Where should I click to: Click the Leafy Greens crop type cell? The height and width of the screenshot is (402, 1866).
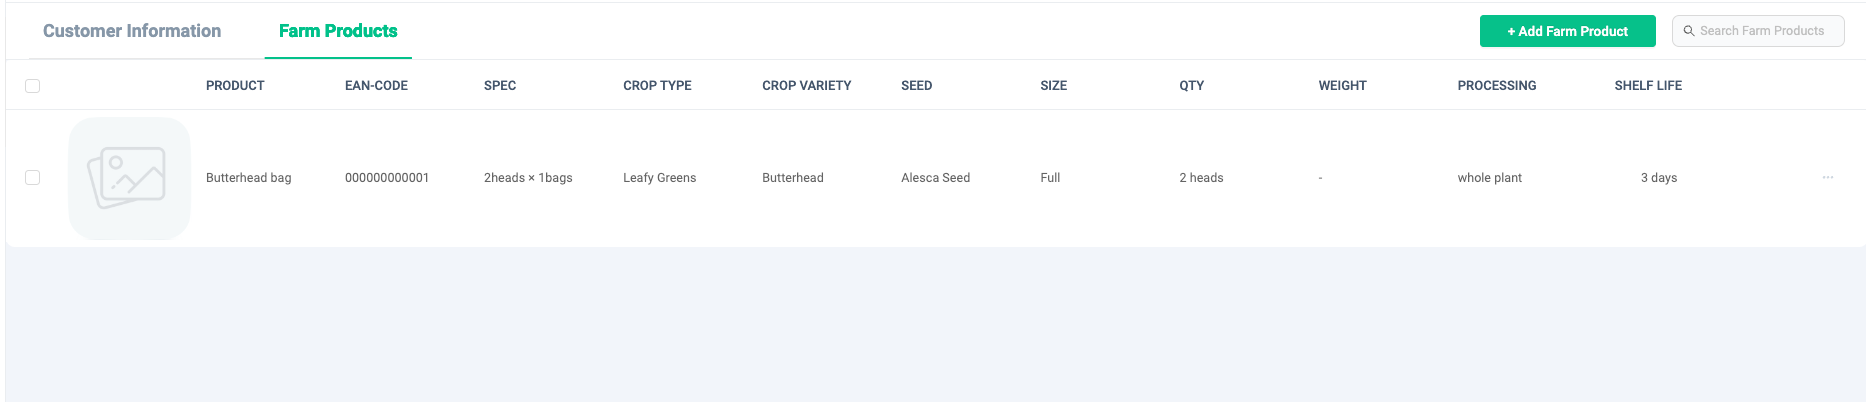pyautogui.click(x=659, y=178)
